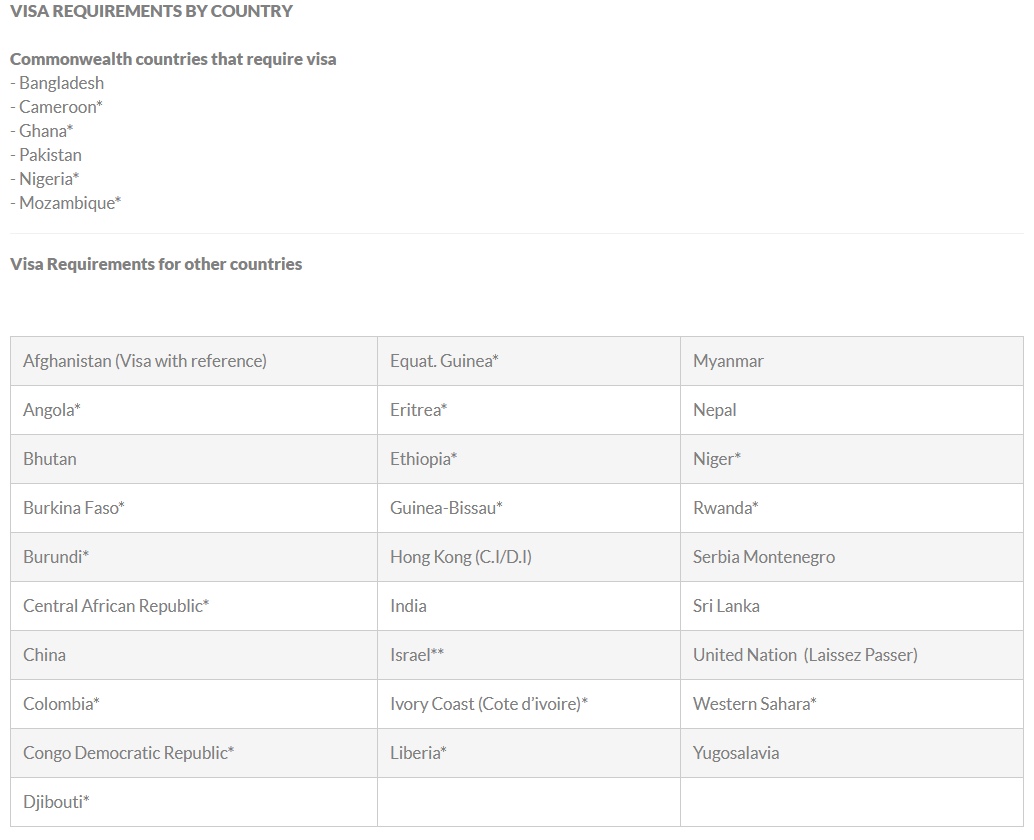
Task: Select the Myanmar table cell
Action: (x=728, y=361)
